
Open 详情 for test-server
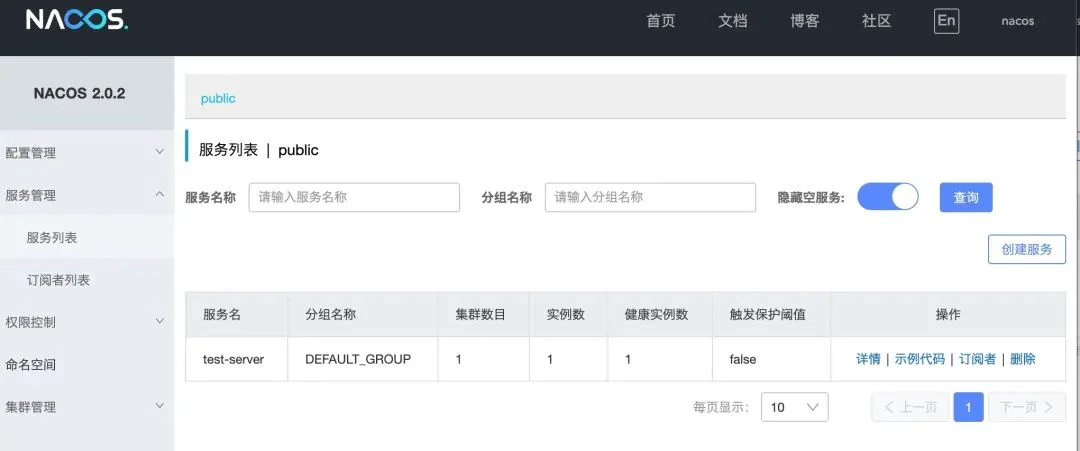[868, 359]
